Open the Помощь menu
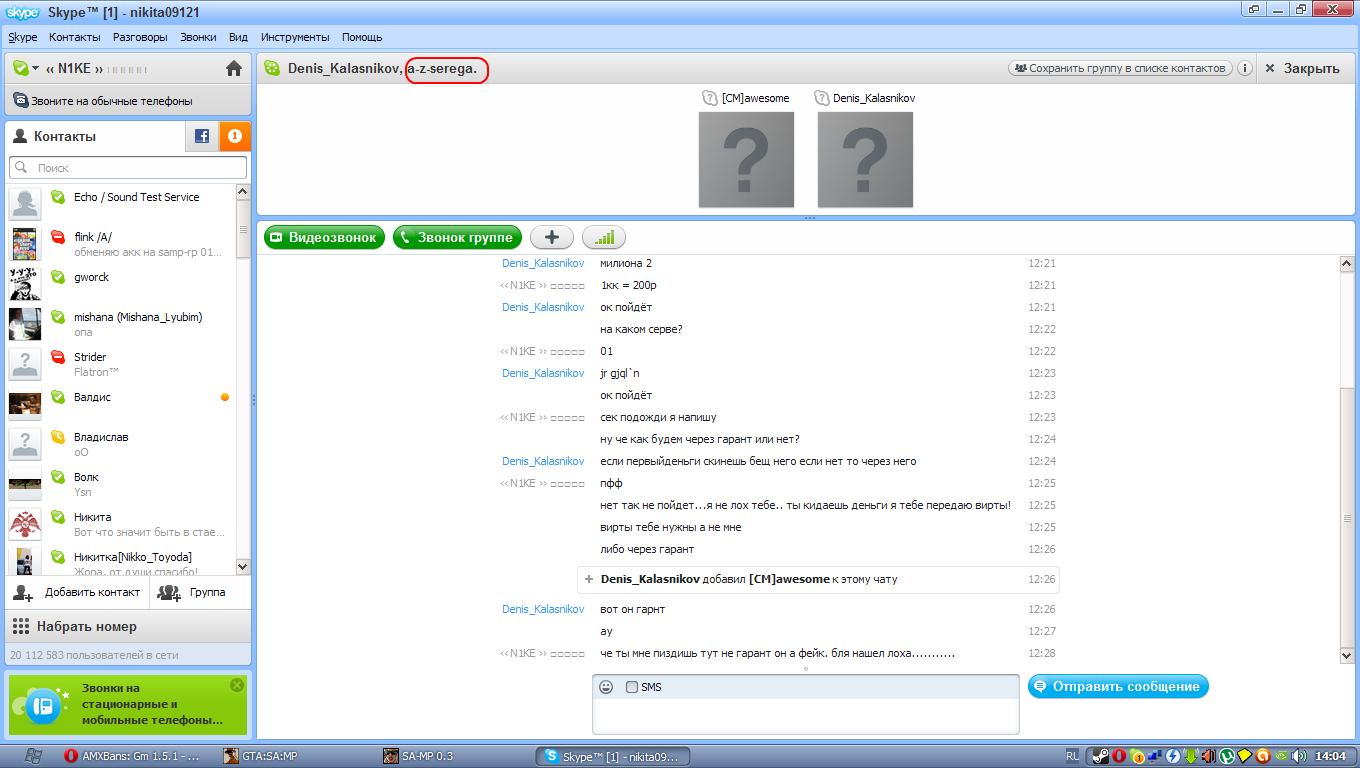The width and height of the screenshot is (1360, 768). click(x=362, y=37)
